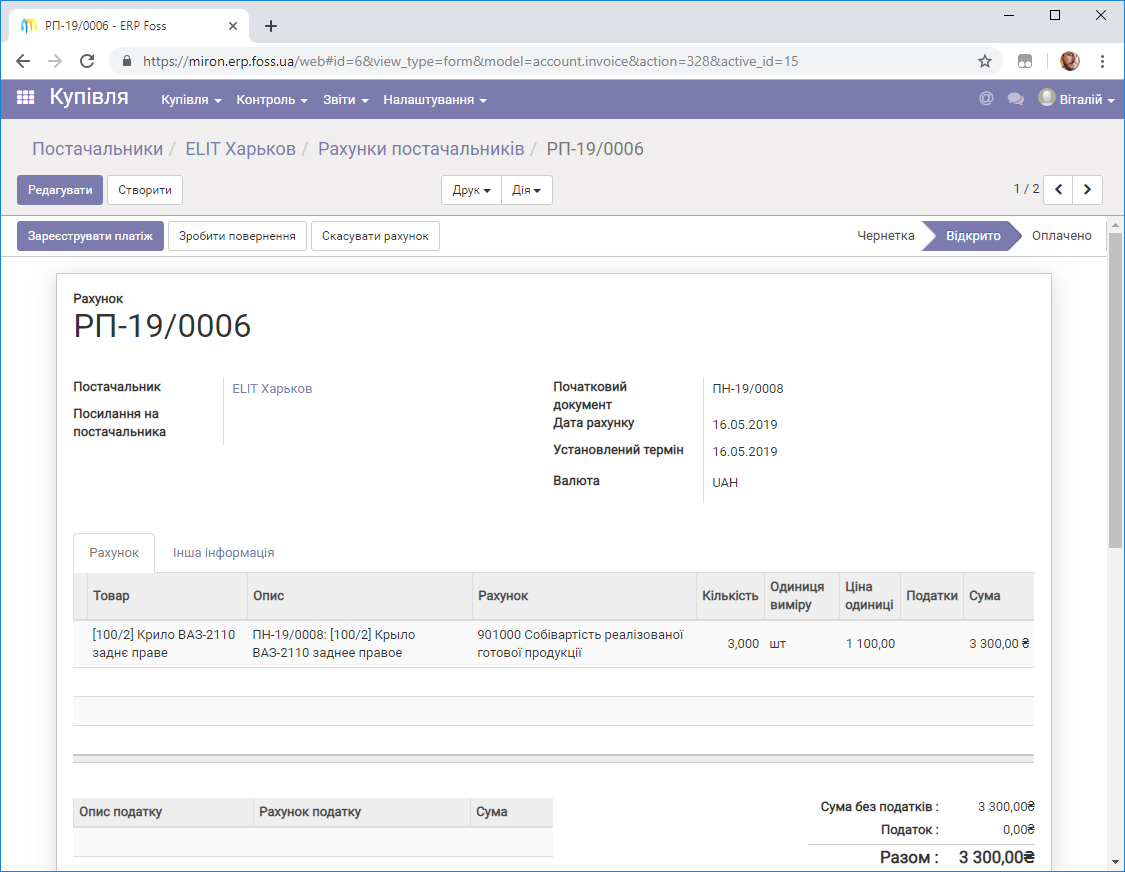Expand the Налаштування menu
1125x872 pixels.
pos(435,100)
